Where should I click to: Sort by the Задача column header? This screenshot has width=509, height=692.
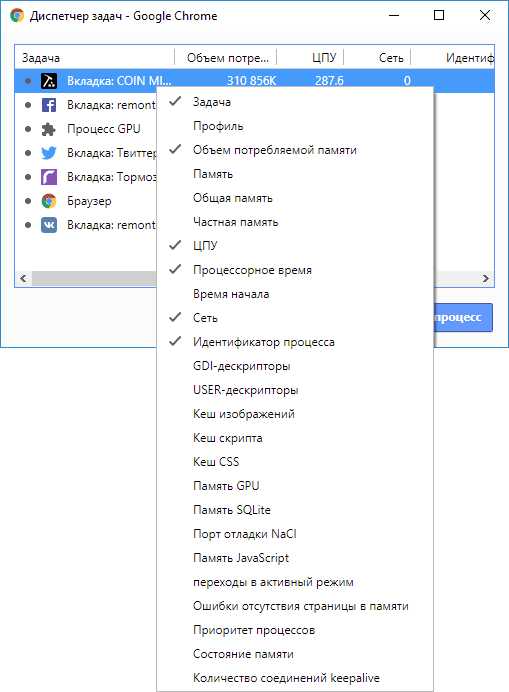tap(94, 57)
